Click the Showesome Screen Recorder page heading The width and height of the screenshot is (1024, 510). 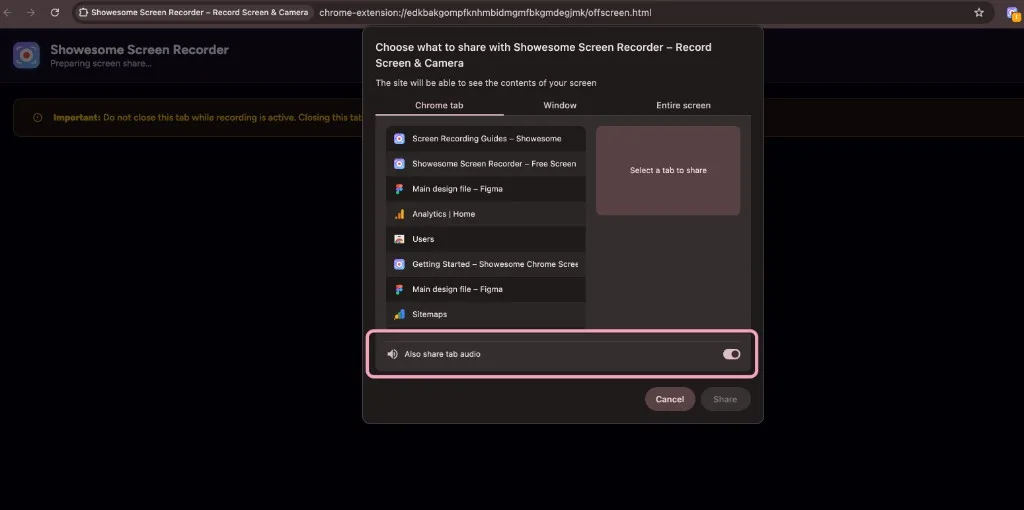coord(139,50)
